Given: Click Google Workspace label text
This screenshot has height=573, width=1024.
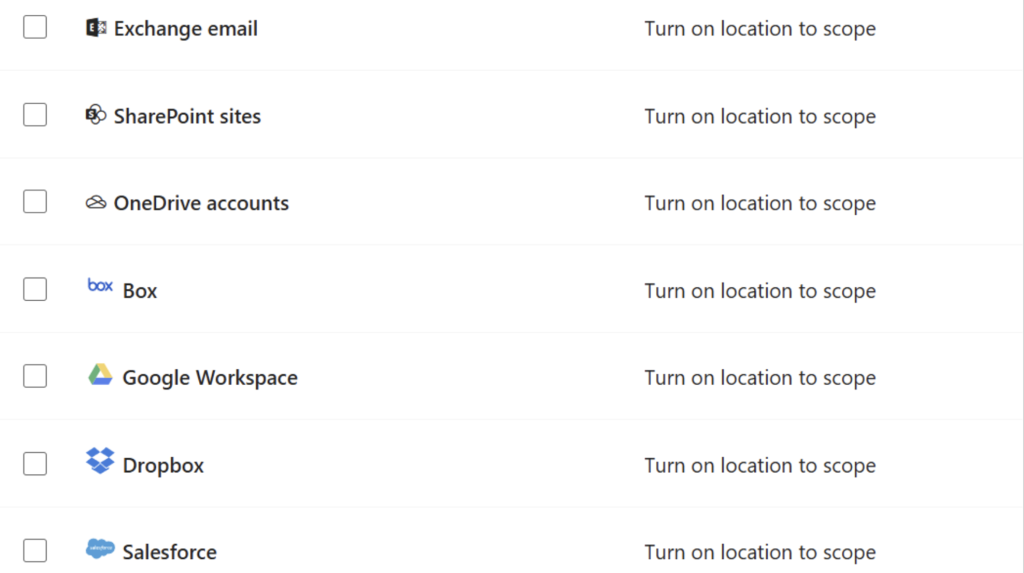Looking at the screenshot, I should (210, 378).
